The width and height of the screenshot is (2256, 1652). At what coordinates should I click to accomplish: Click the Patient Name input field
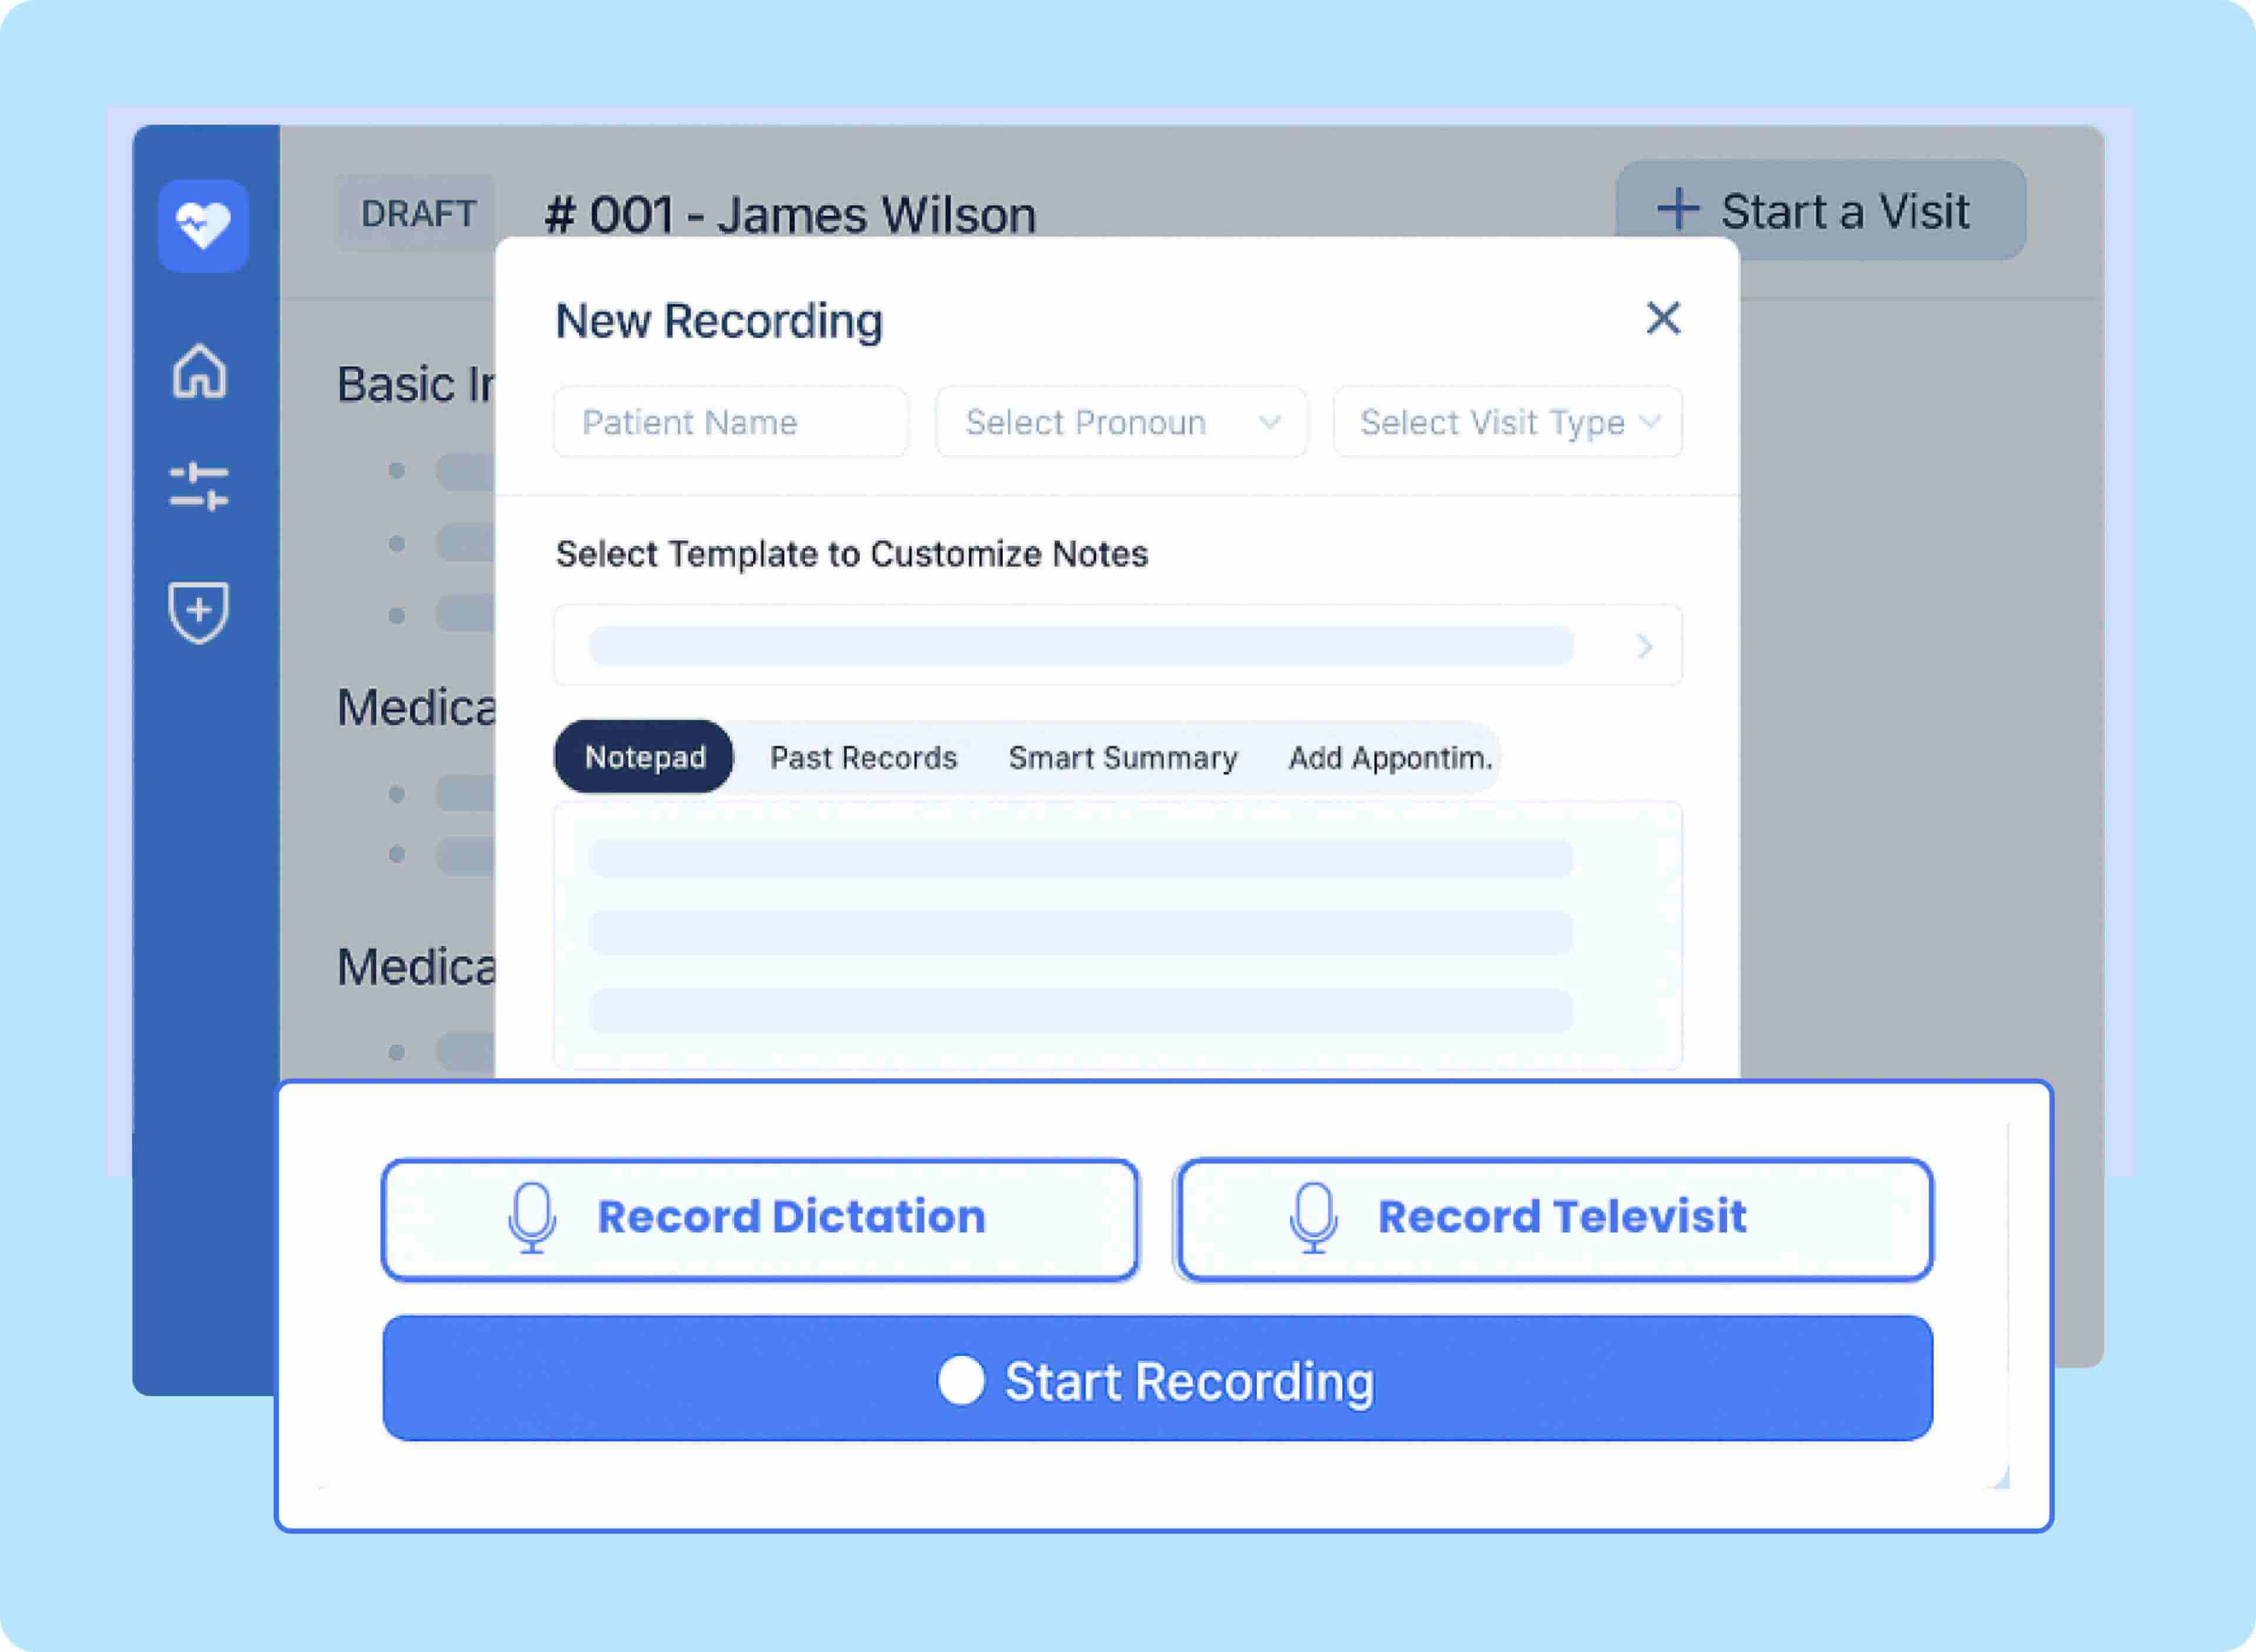[730, 422]
